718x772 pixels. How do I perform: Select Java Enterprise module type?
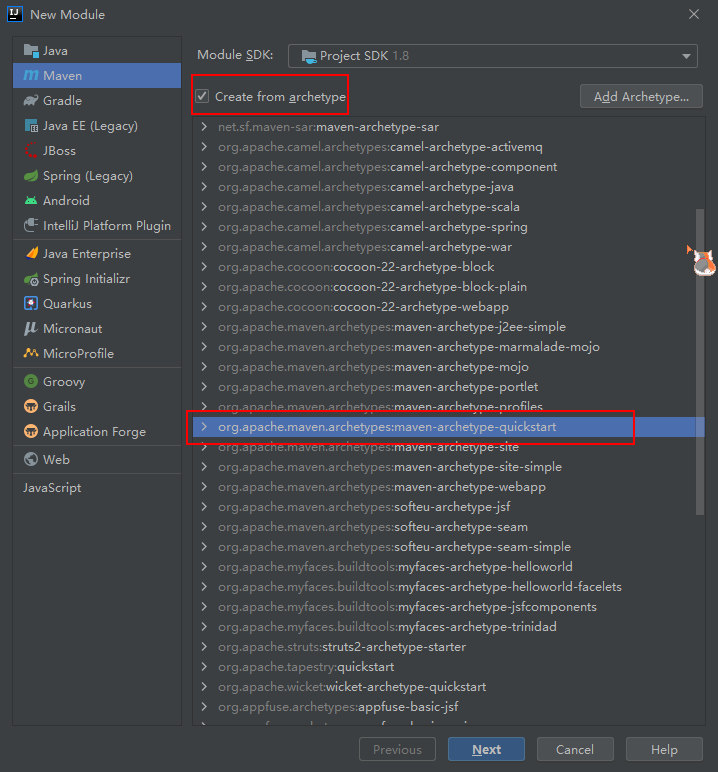[97, 254]
